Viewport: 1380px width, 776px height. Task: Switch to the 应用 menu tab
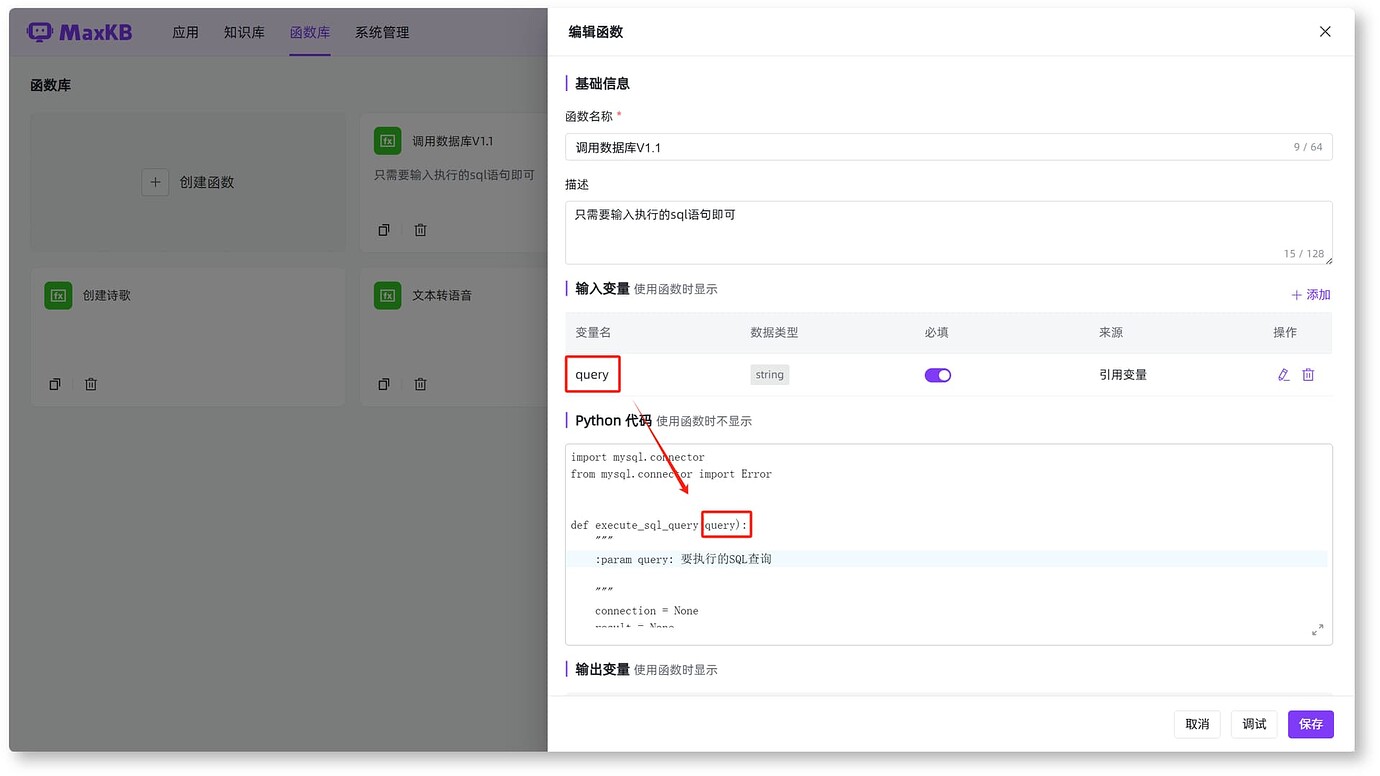pos(185,31)
